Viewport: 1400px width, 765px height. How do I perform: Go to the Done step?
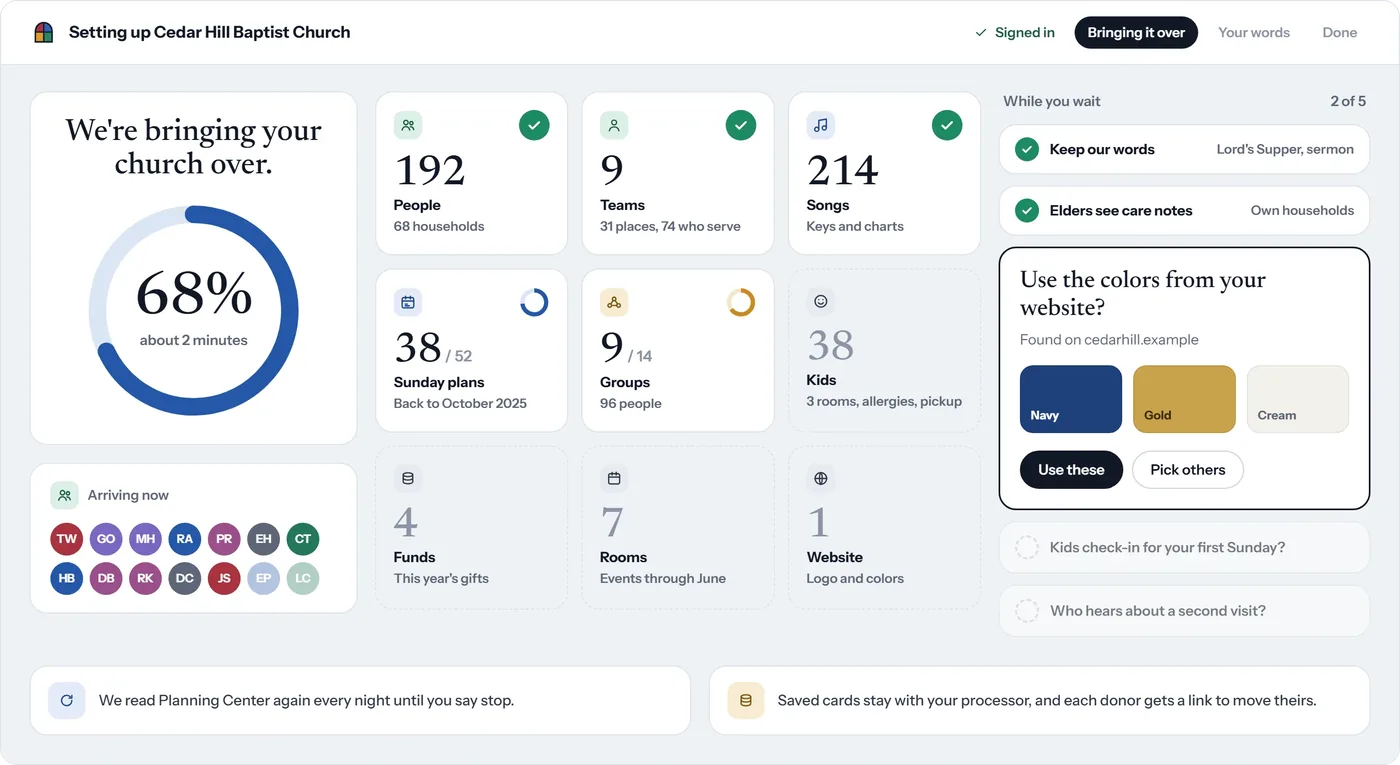[x=1340, y=32]
